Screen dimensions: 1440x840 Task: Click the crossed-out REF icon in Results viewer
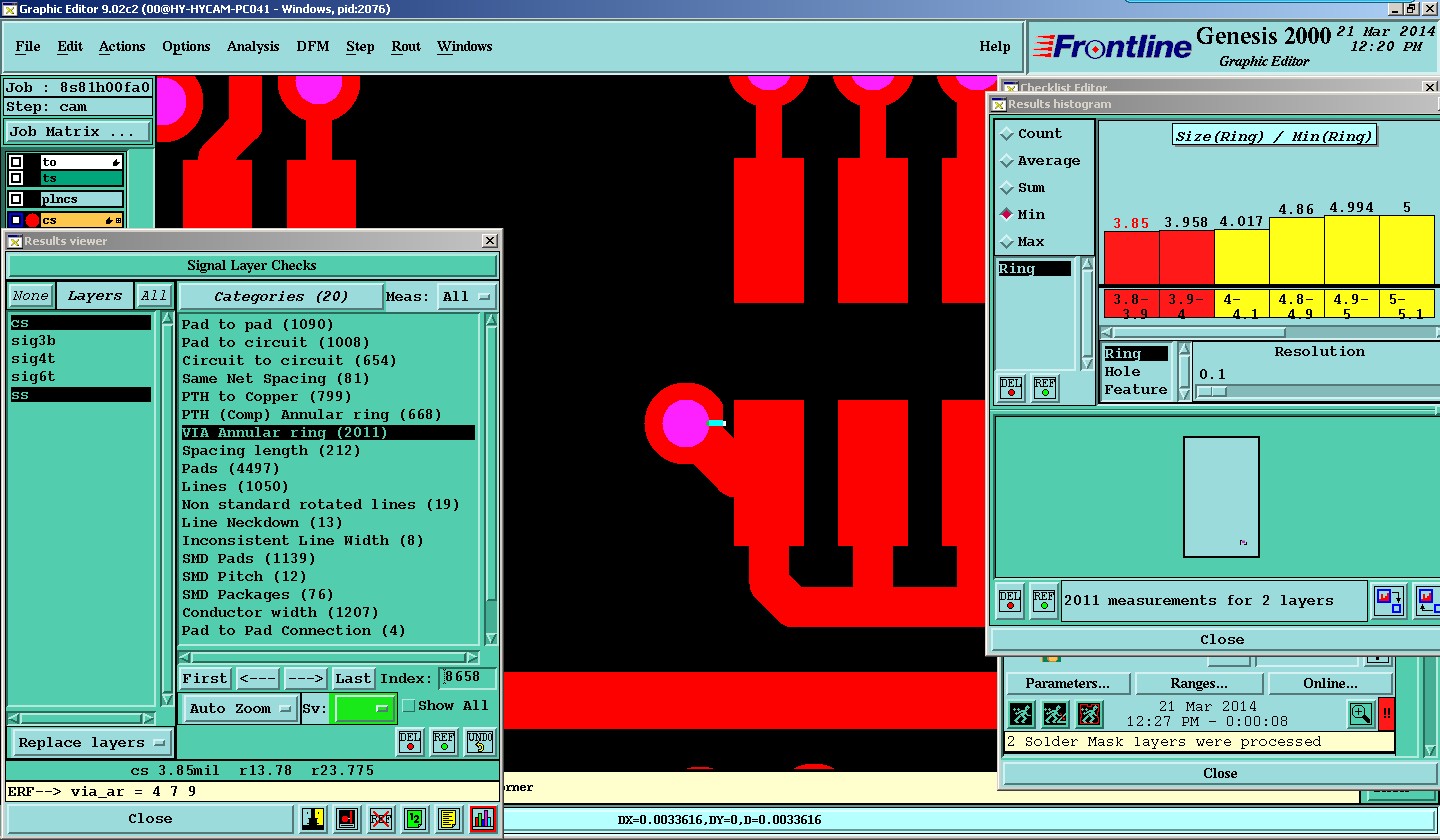pyautogui.click(x=381, y=819)
